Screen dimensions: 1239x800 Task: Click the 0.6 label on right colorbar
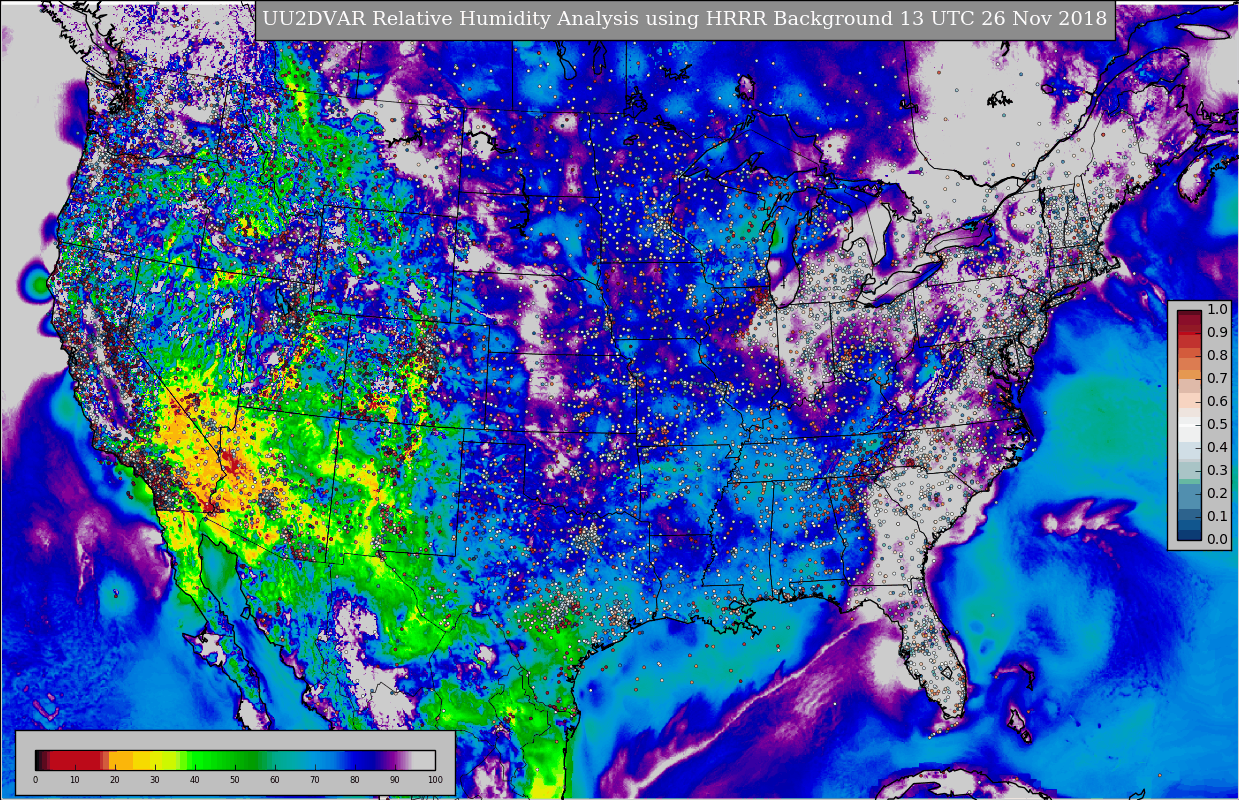(1217, 401)
